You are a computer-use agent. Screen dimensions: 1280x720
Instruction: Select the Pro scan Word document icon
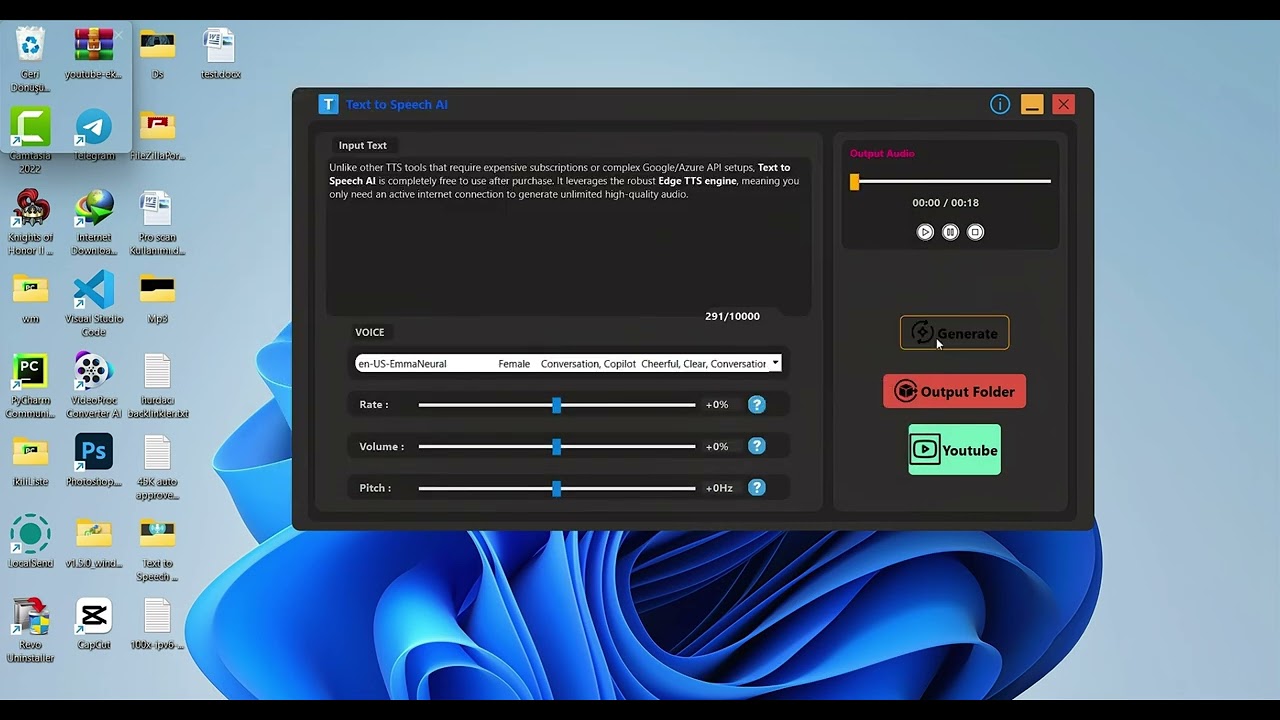pos(157,221)
